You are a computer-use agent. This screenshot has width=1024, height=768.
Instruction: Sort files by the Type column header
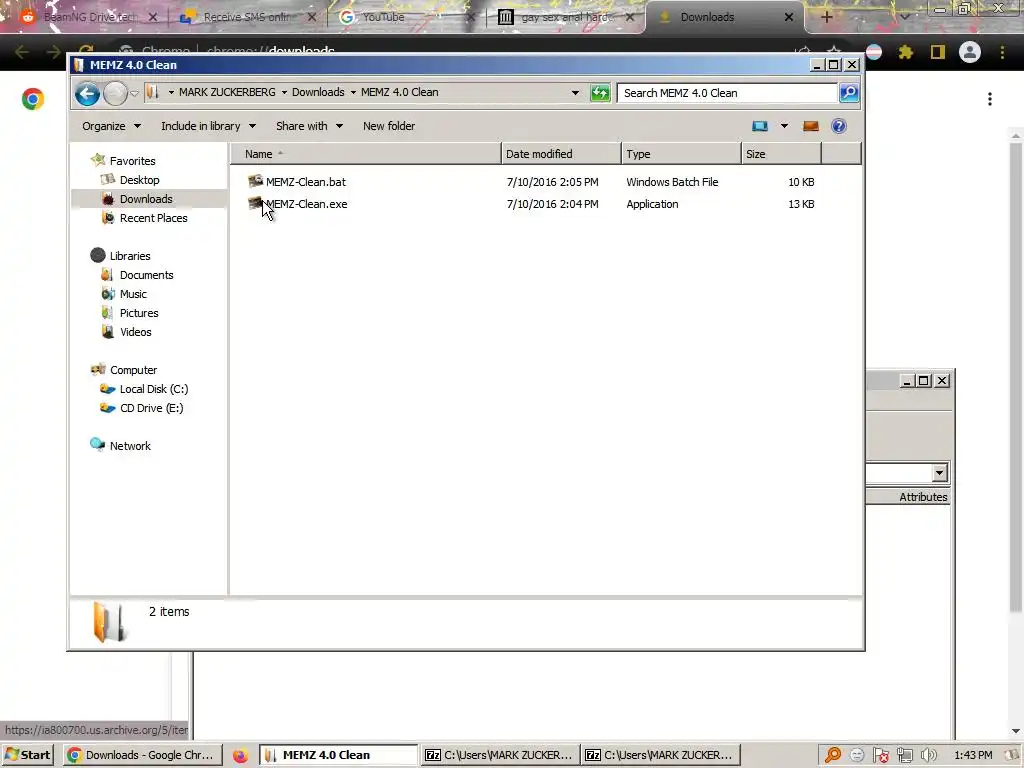pyautogui.click(x=681, y=154)
